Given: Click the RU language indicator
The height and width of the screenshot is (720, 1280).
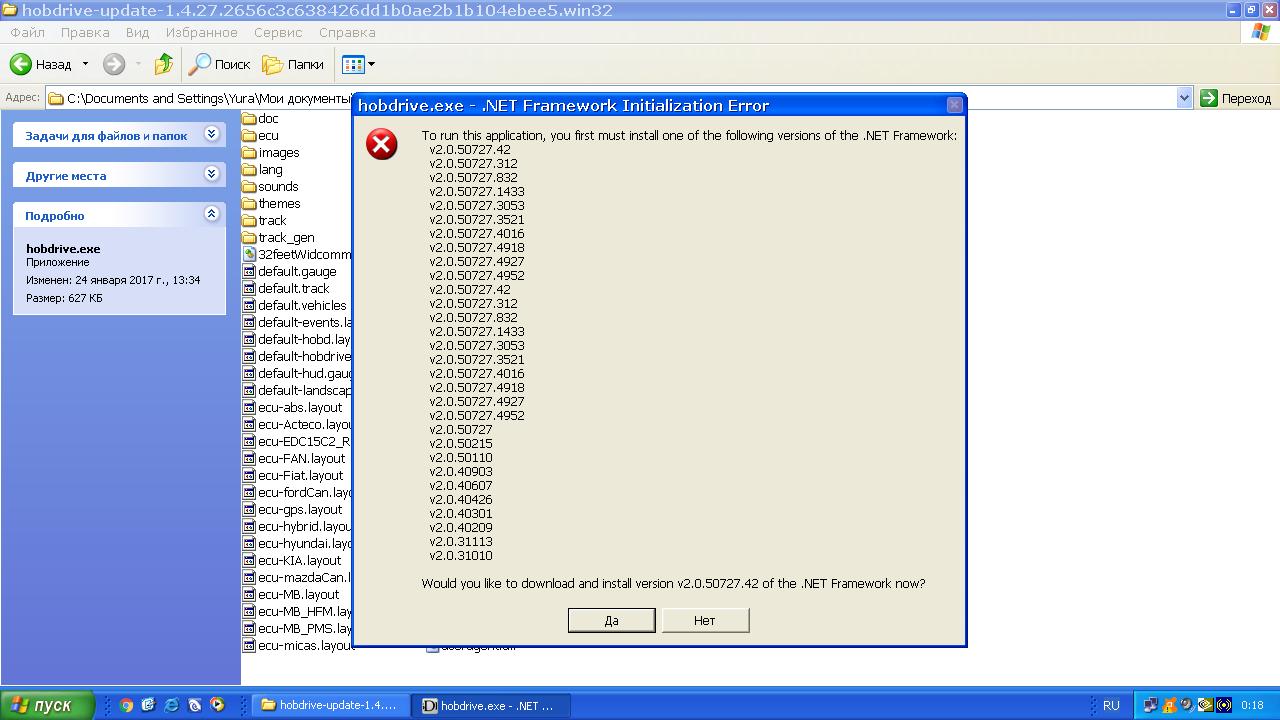Looking at the screenshot, I should click(1111, 705).
